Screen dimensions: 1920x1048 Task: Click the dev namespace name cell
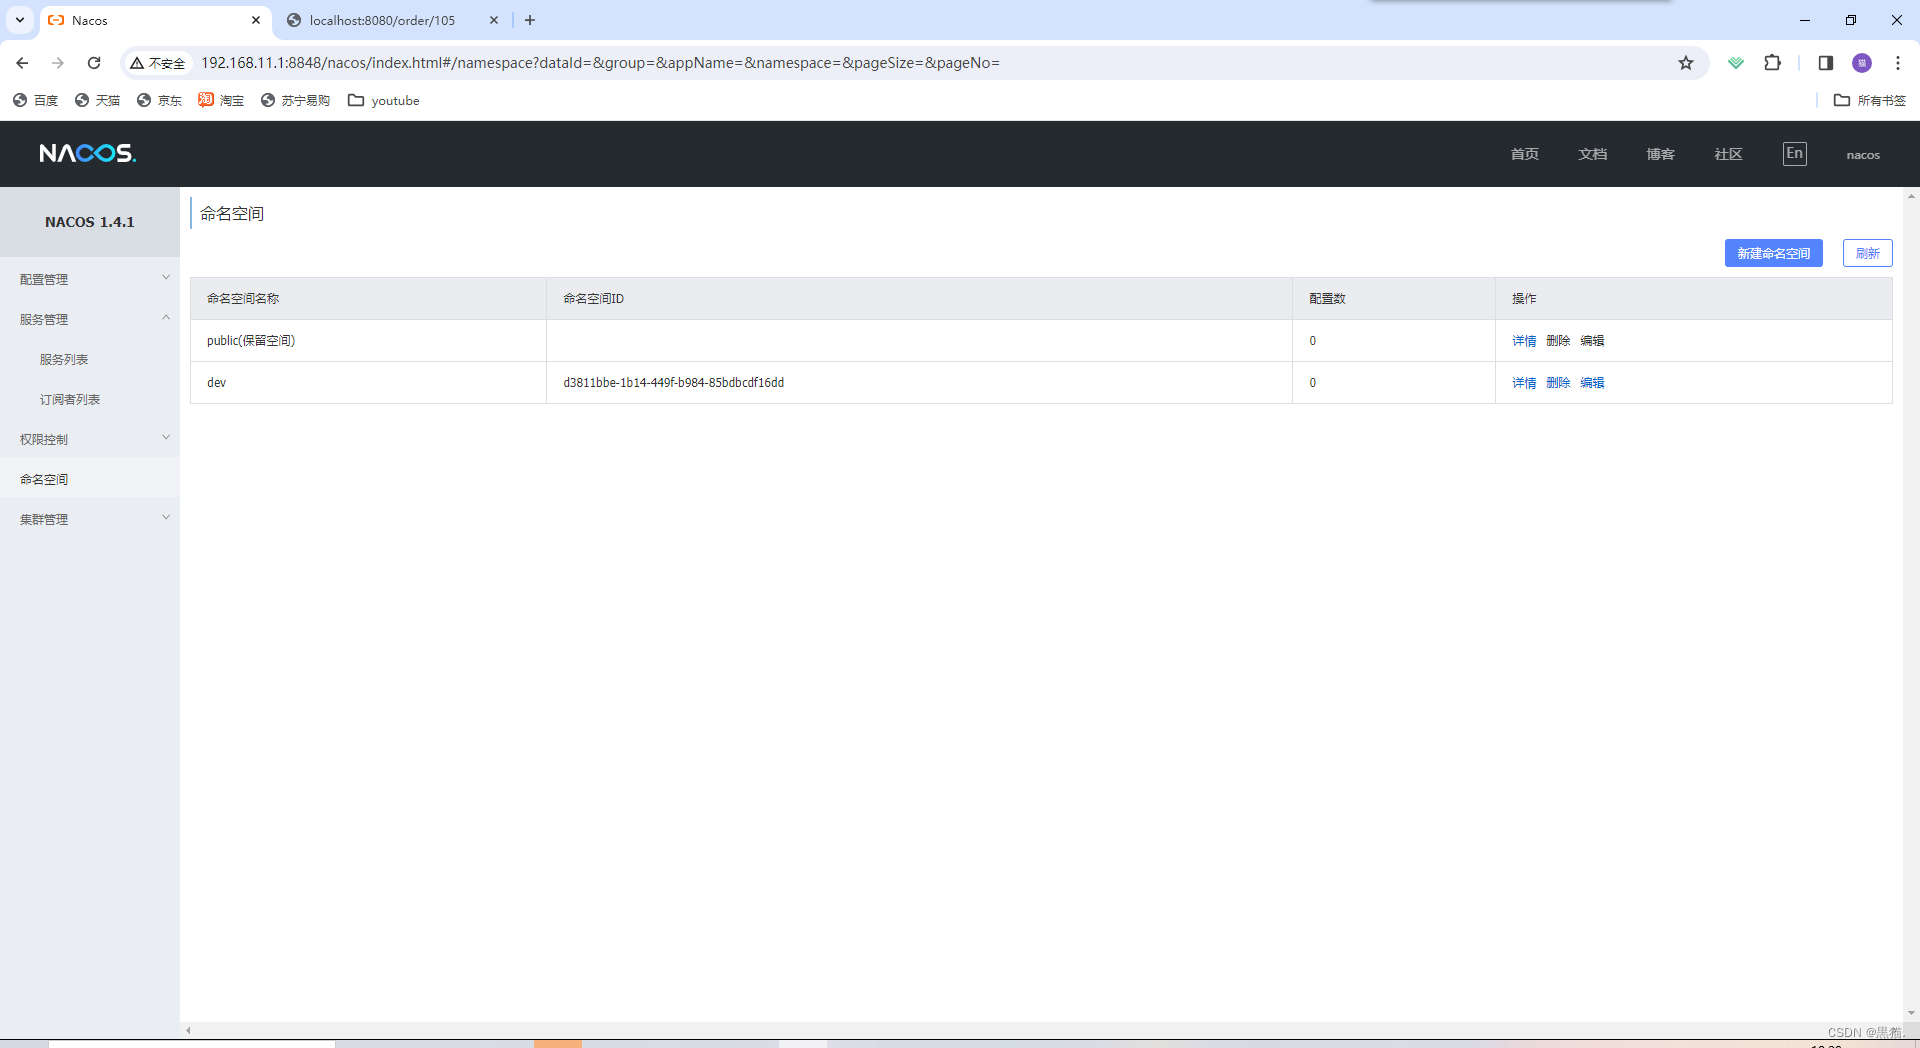click(368, 383)
